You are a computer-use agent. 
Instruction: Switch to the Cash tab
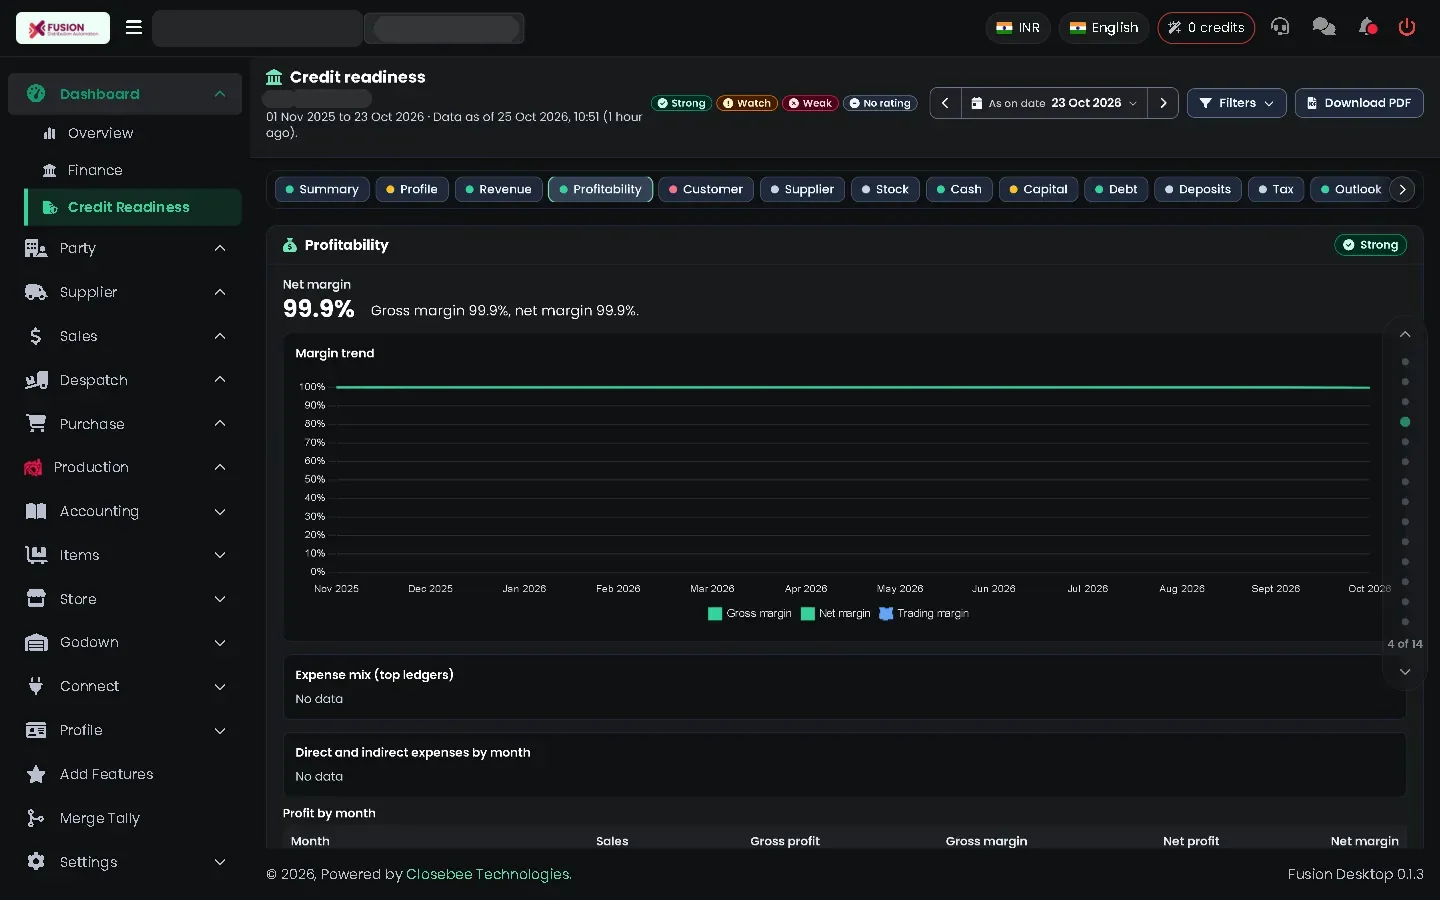(x=960, y=189)
